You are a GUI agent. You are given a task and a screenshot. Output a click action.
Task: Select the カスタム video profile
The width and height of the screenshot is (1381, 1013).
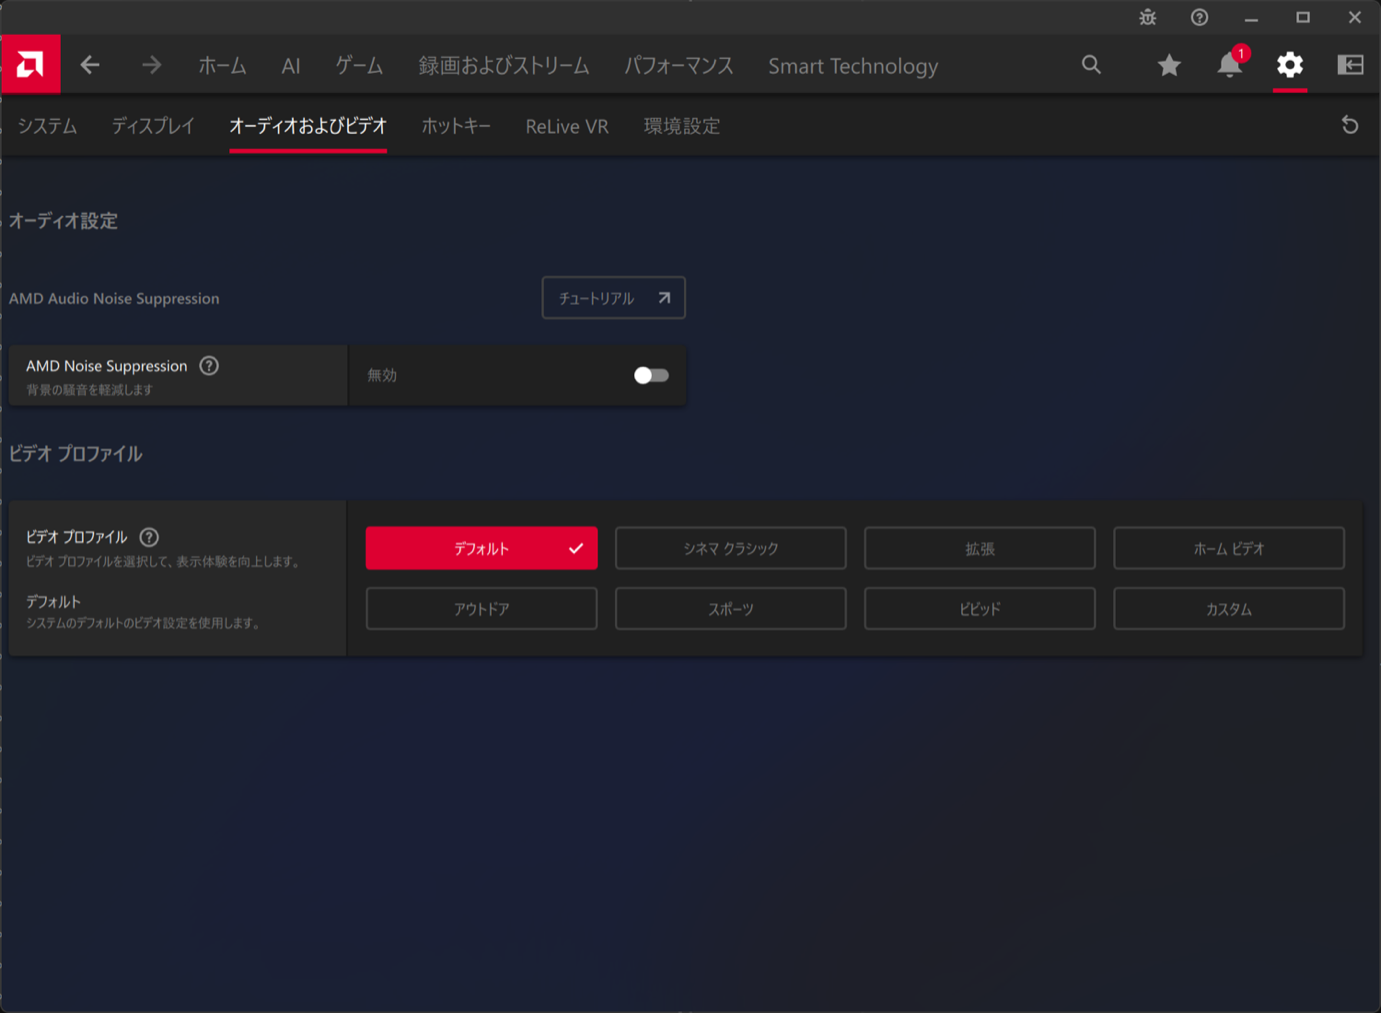point(1229,608)
